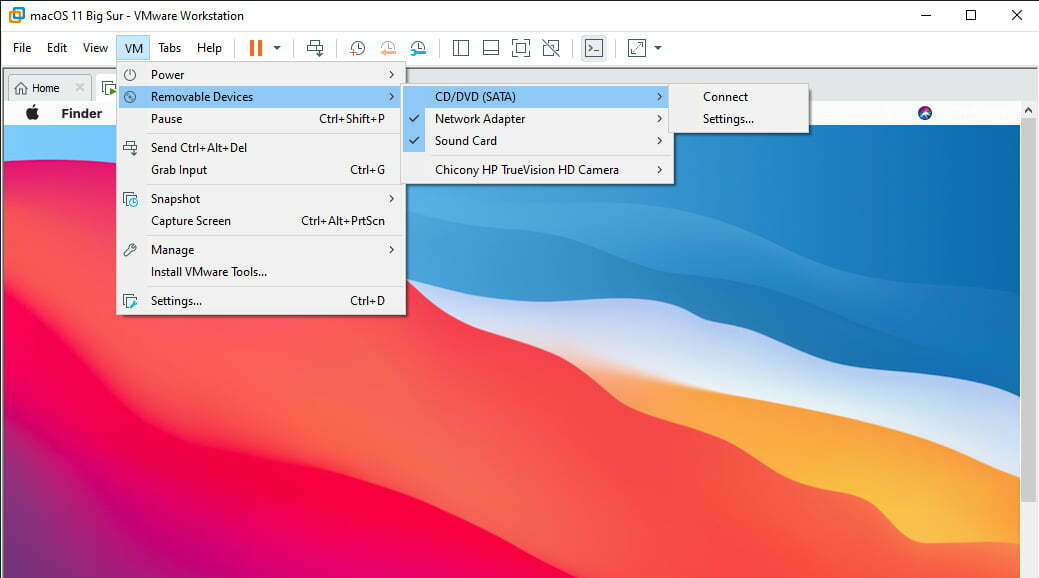Open Settings... in the CD/DVD submenu

point(739,119)
